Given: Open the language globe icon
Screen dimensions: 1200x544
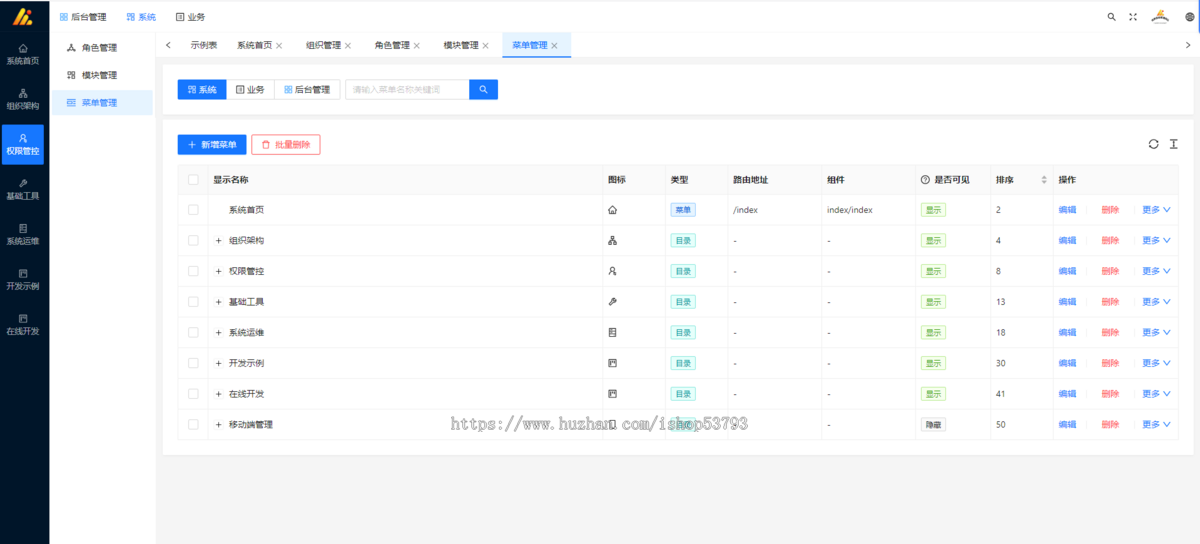Looking at the screenshot, I should 1189,16.
